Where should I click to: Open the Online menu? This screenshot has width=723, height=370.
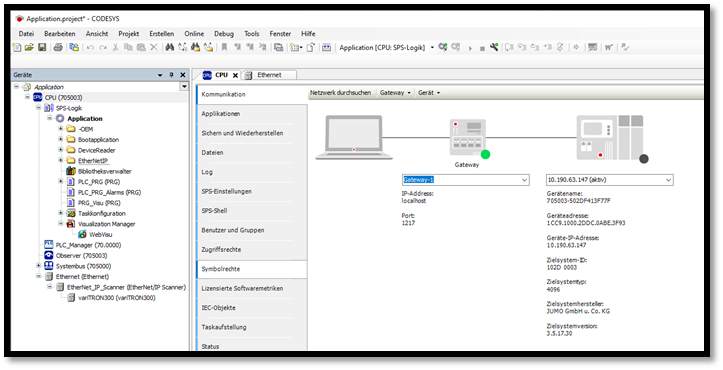click(194, 34)
